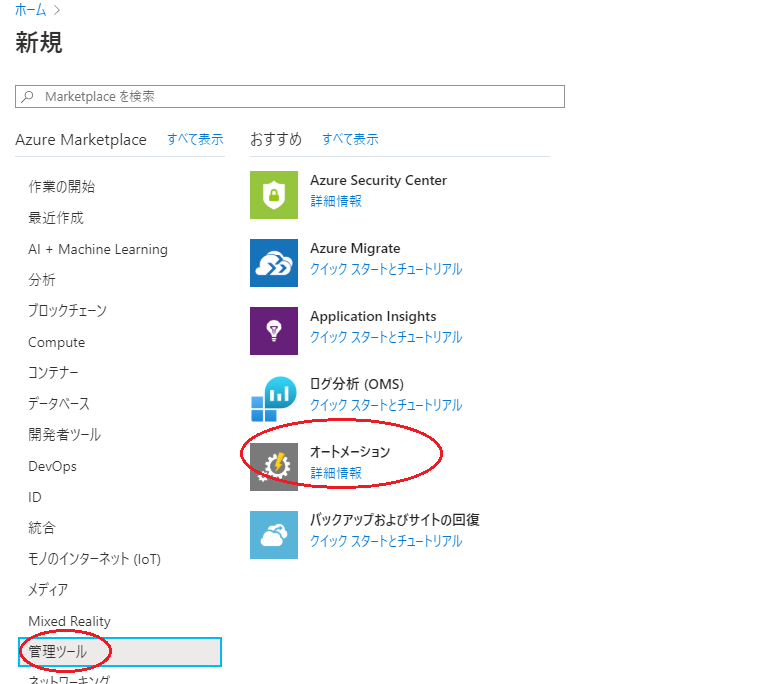This screenshot has width=767, height=684.
Task: Click the オートメーション gear icon
Action: 273,467
